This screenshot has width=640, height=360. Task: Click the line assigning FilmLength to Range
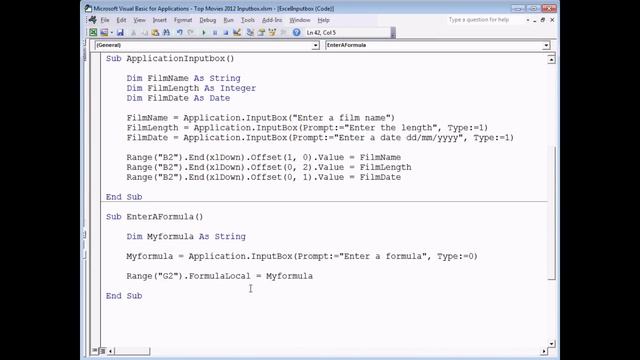[269, 167]
